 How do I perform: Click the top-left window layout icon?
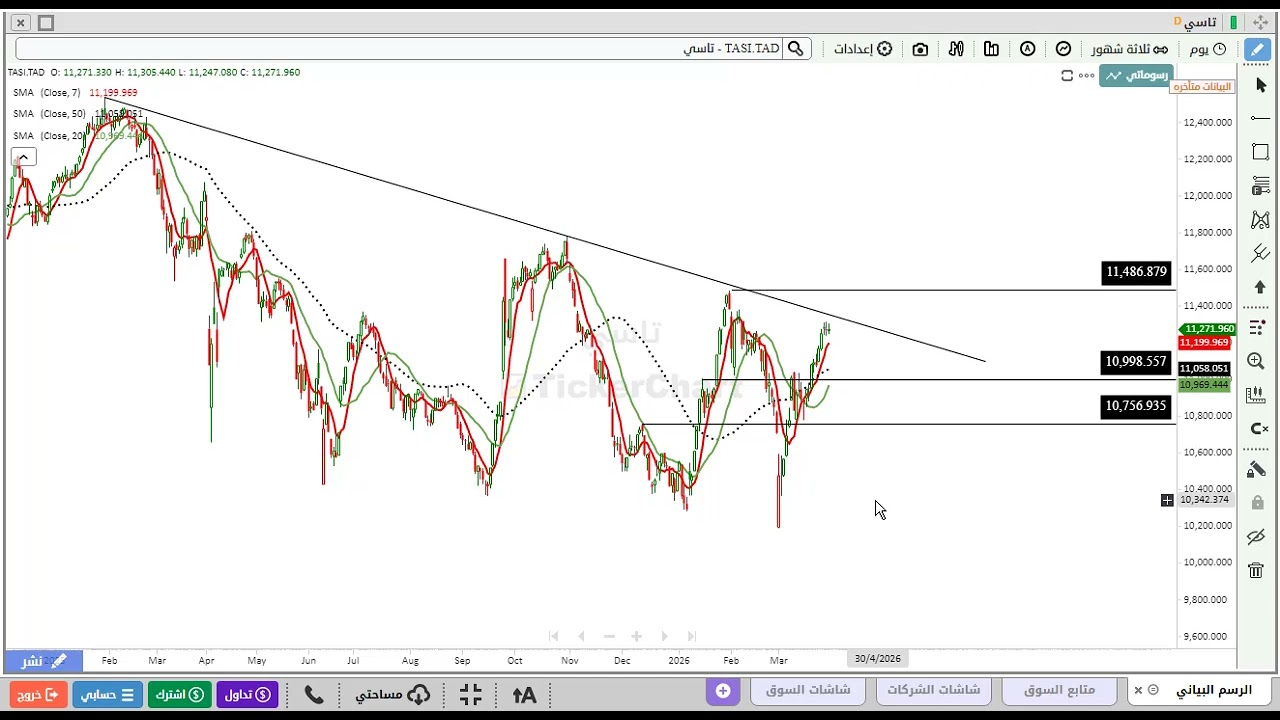(x=45, y=22)
